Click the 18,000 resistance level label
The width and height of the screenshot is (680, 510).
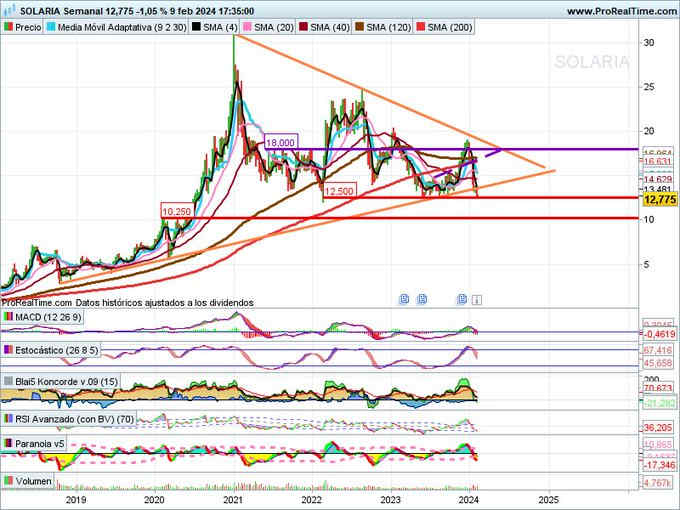tap(281, 143)
